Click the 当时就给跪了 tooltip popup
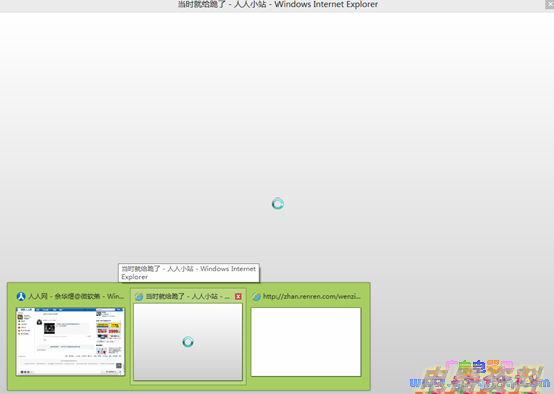Viewport: 554px width, 394px height. [x=189, y=273]
